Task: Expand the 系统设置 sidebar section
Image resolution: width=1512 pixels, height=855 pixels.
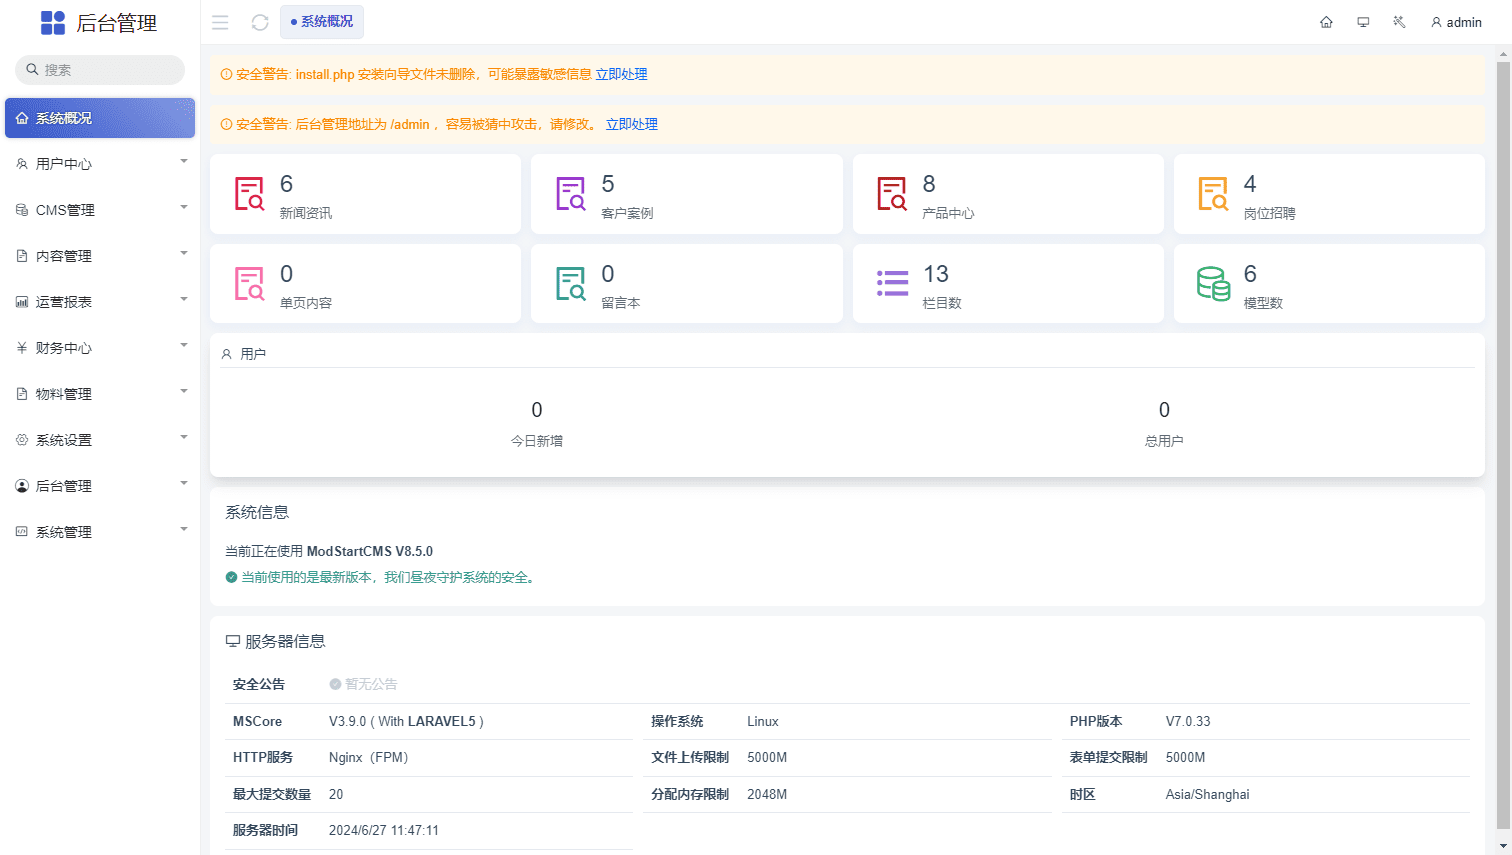Action: coord(100,439)
